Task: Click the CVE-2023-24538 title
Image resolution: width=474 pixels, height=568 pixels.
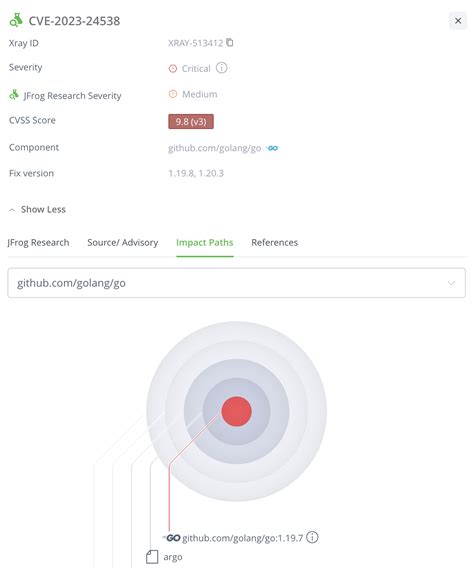Action: pyautogui.click(x=74, y=21)
